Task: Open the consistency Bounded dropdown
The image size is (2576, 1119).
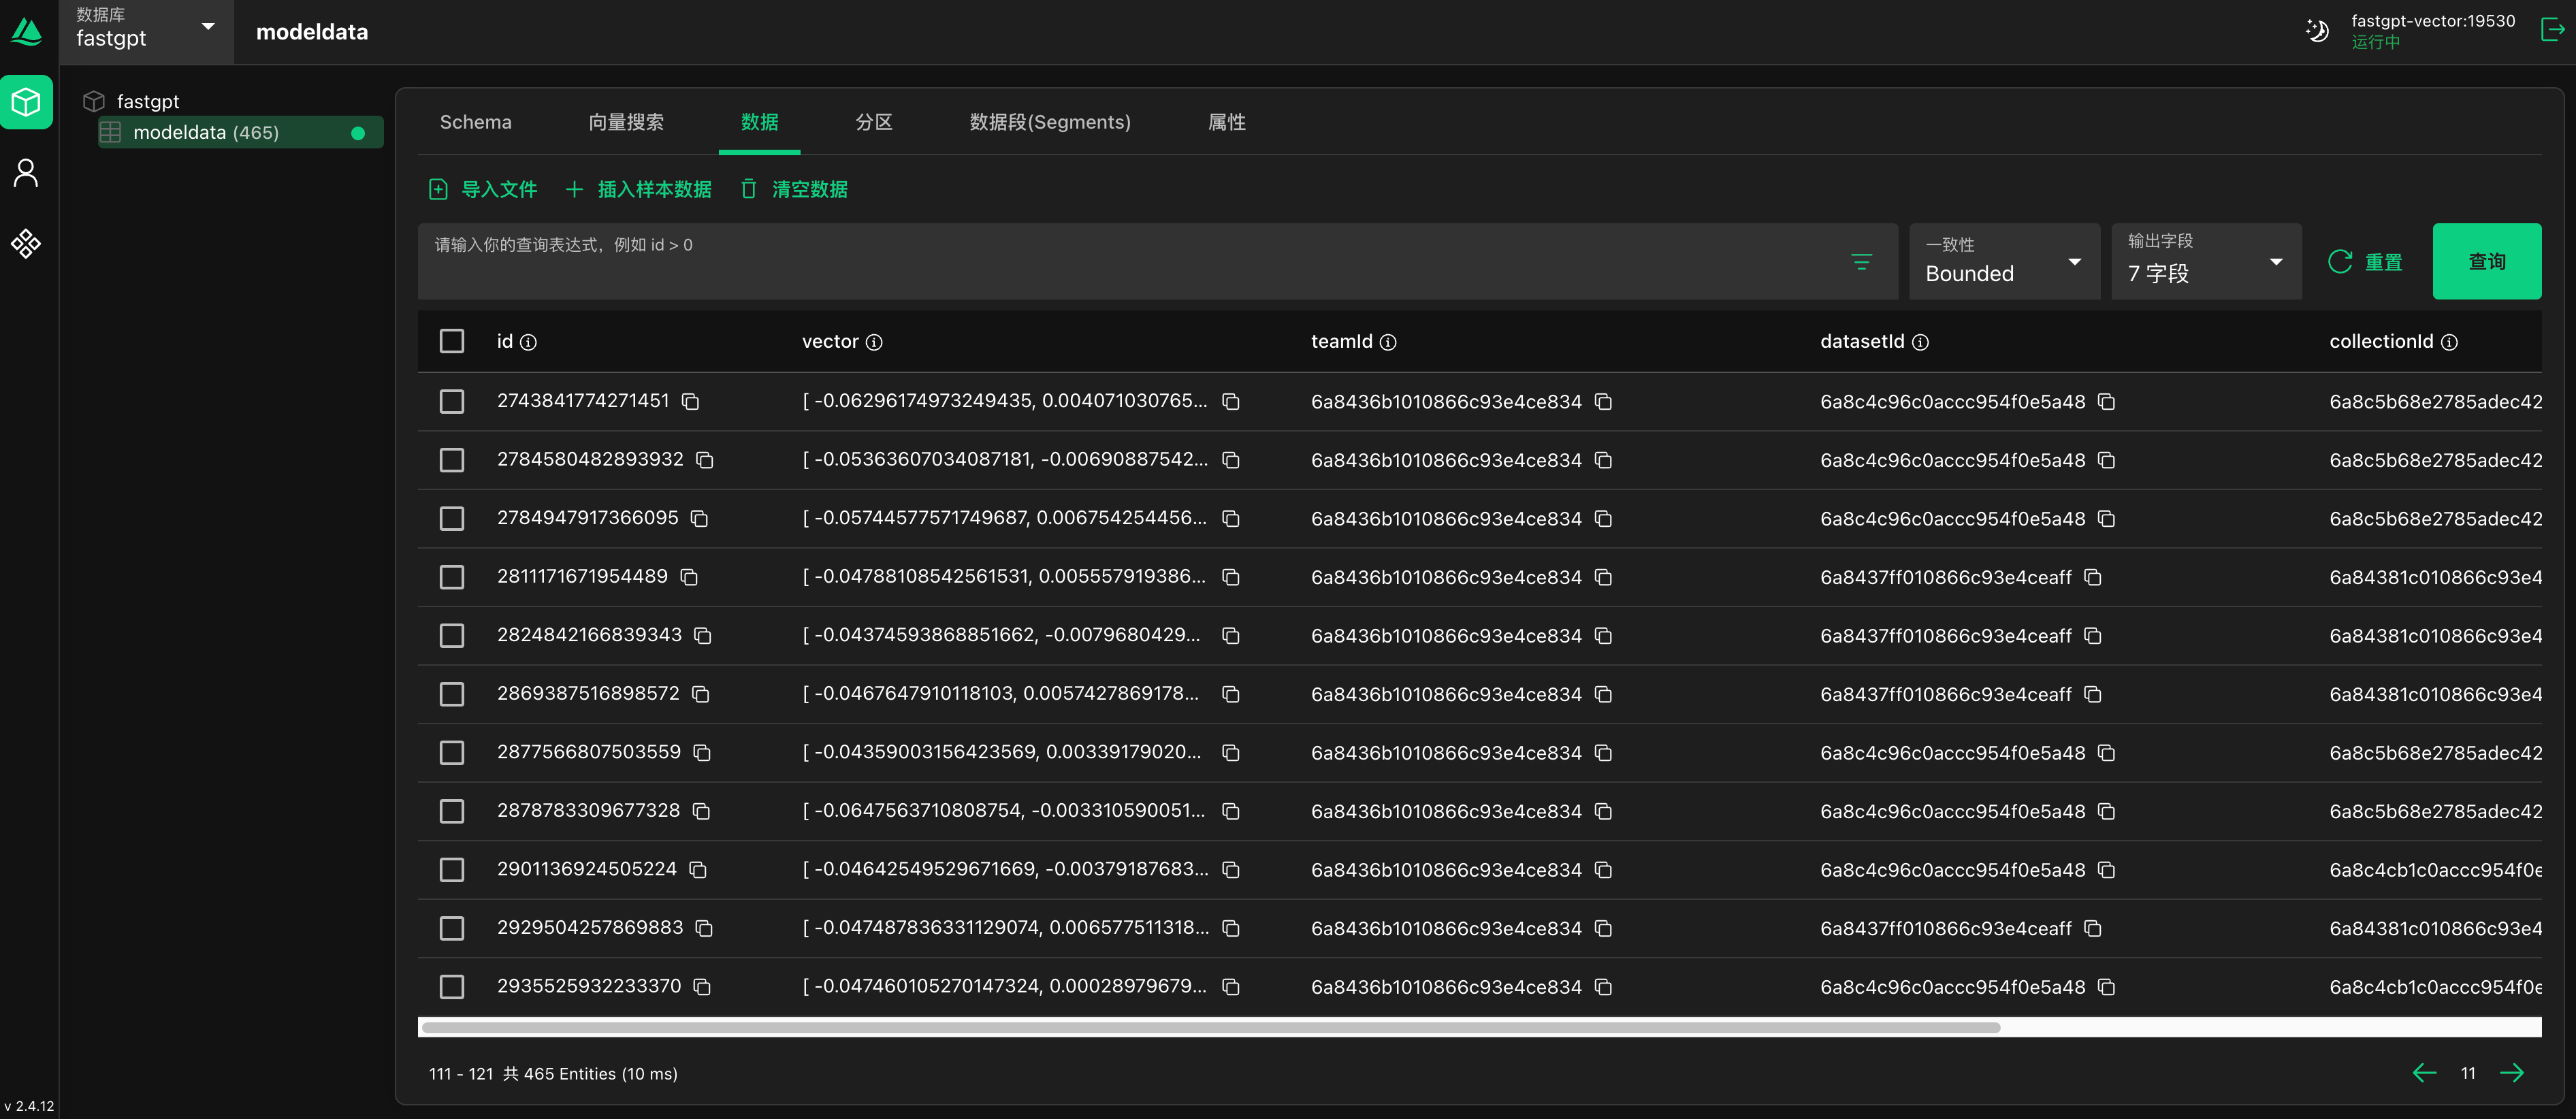Action: (x=2004, y=261)
